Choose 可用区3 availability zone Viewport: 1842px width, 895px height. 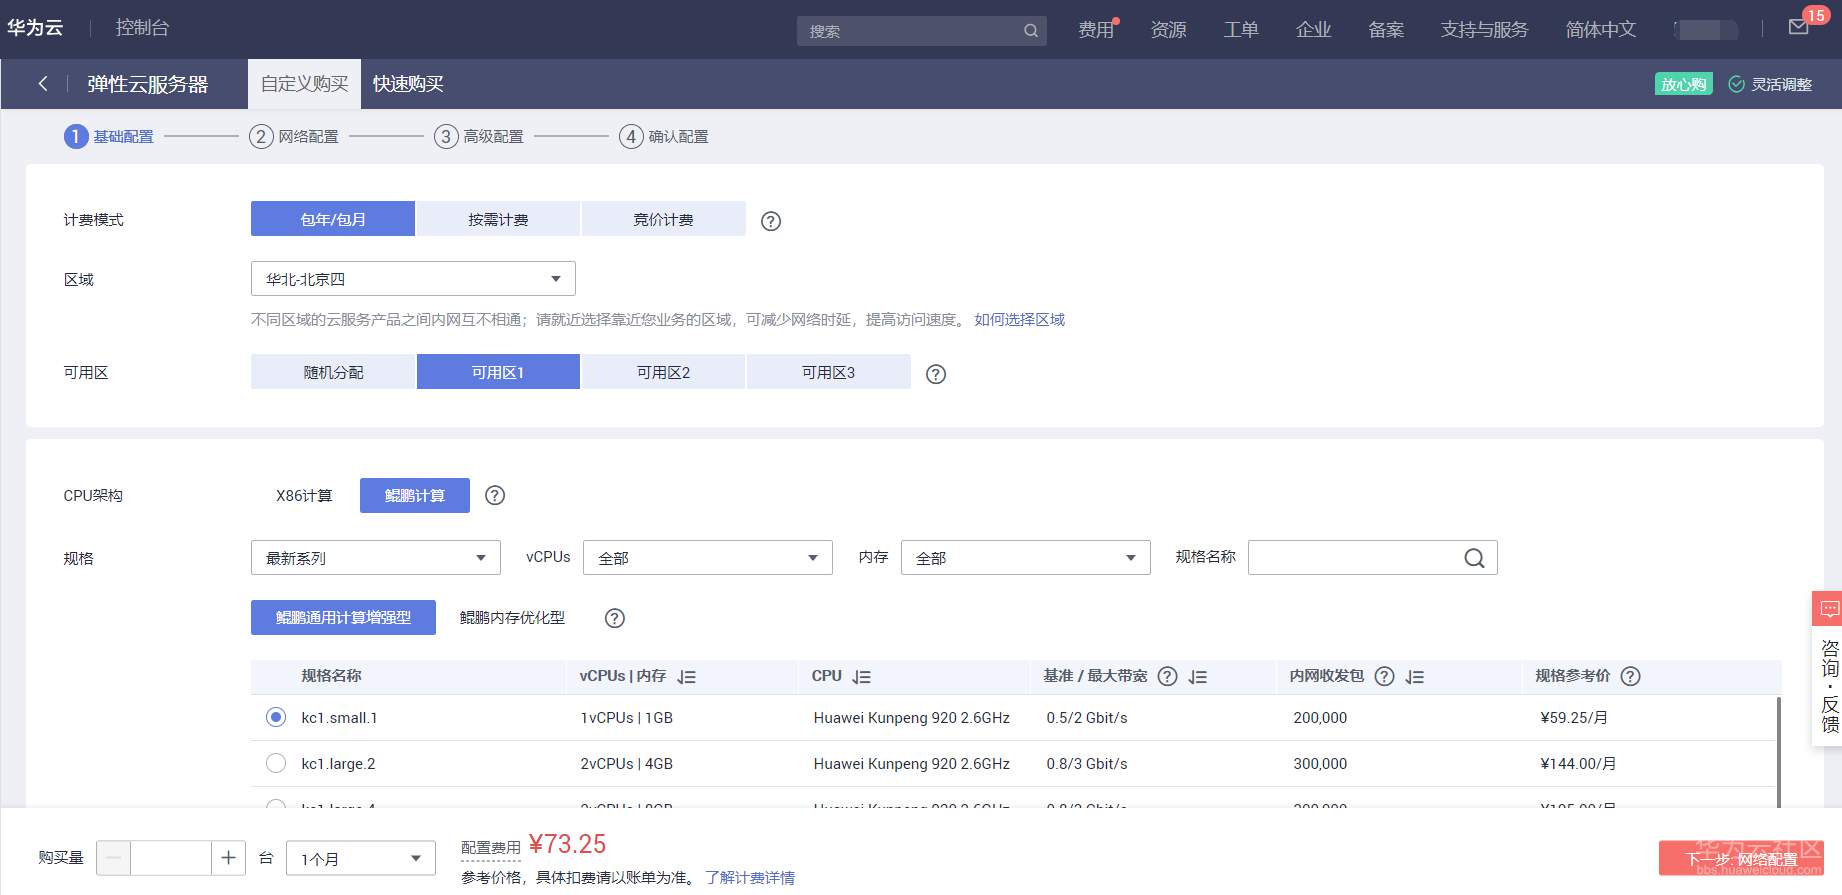(x=829, y=372)
